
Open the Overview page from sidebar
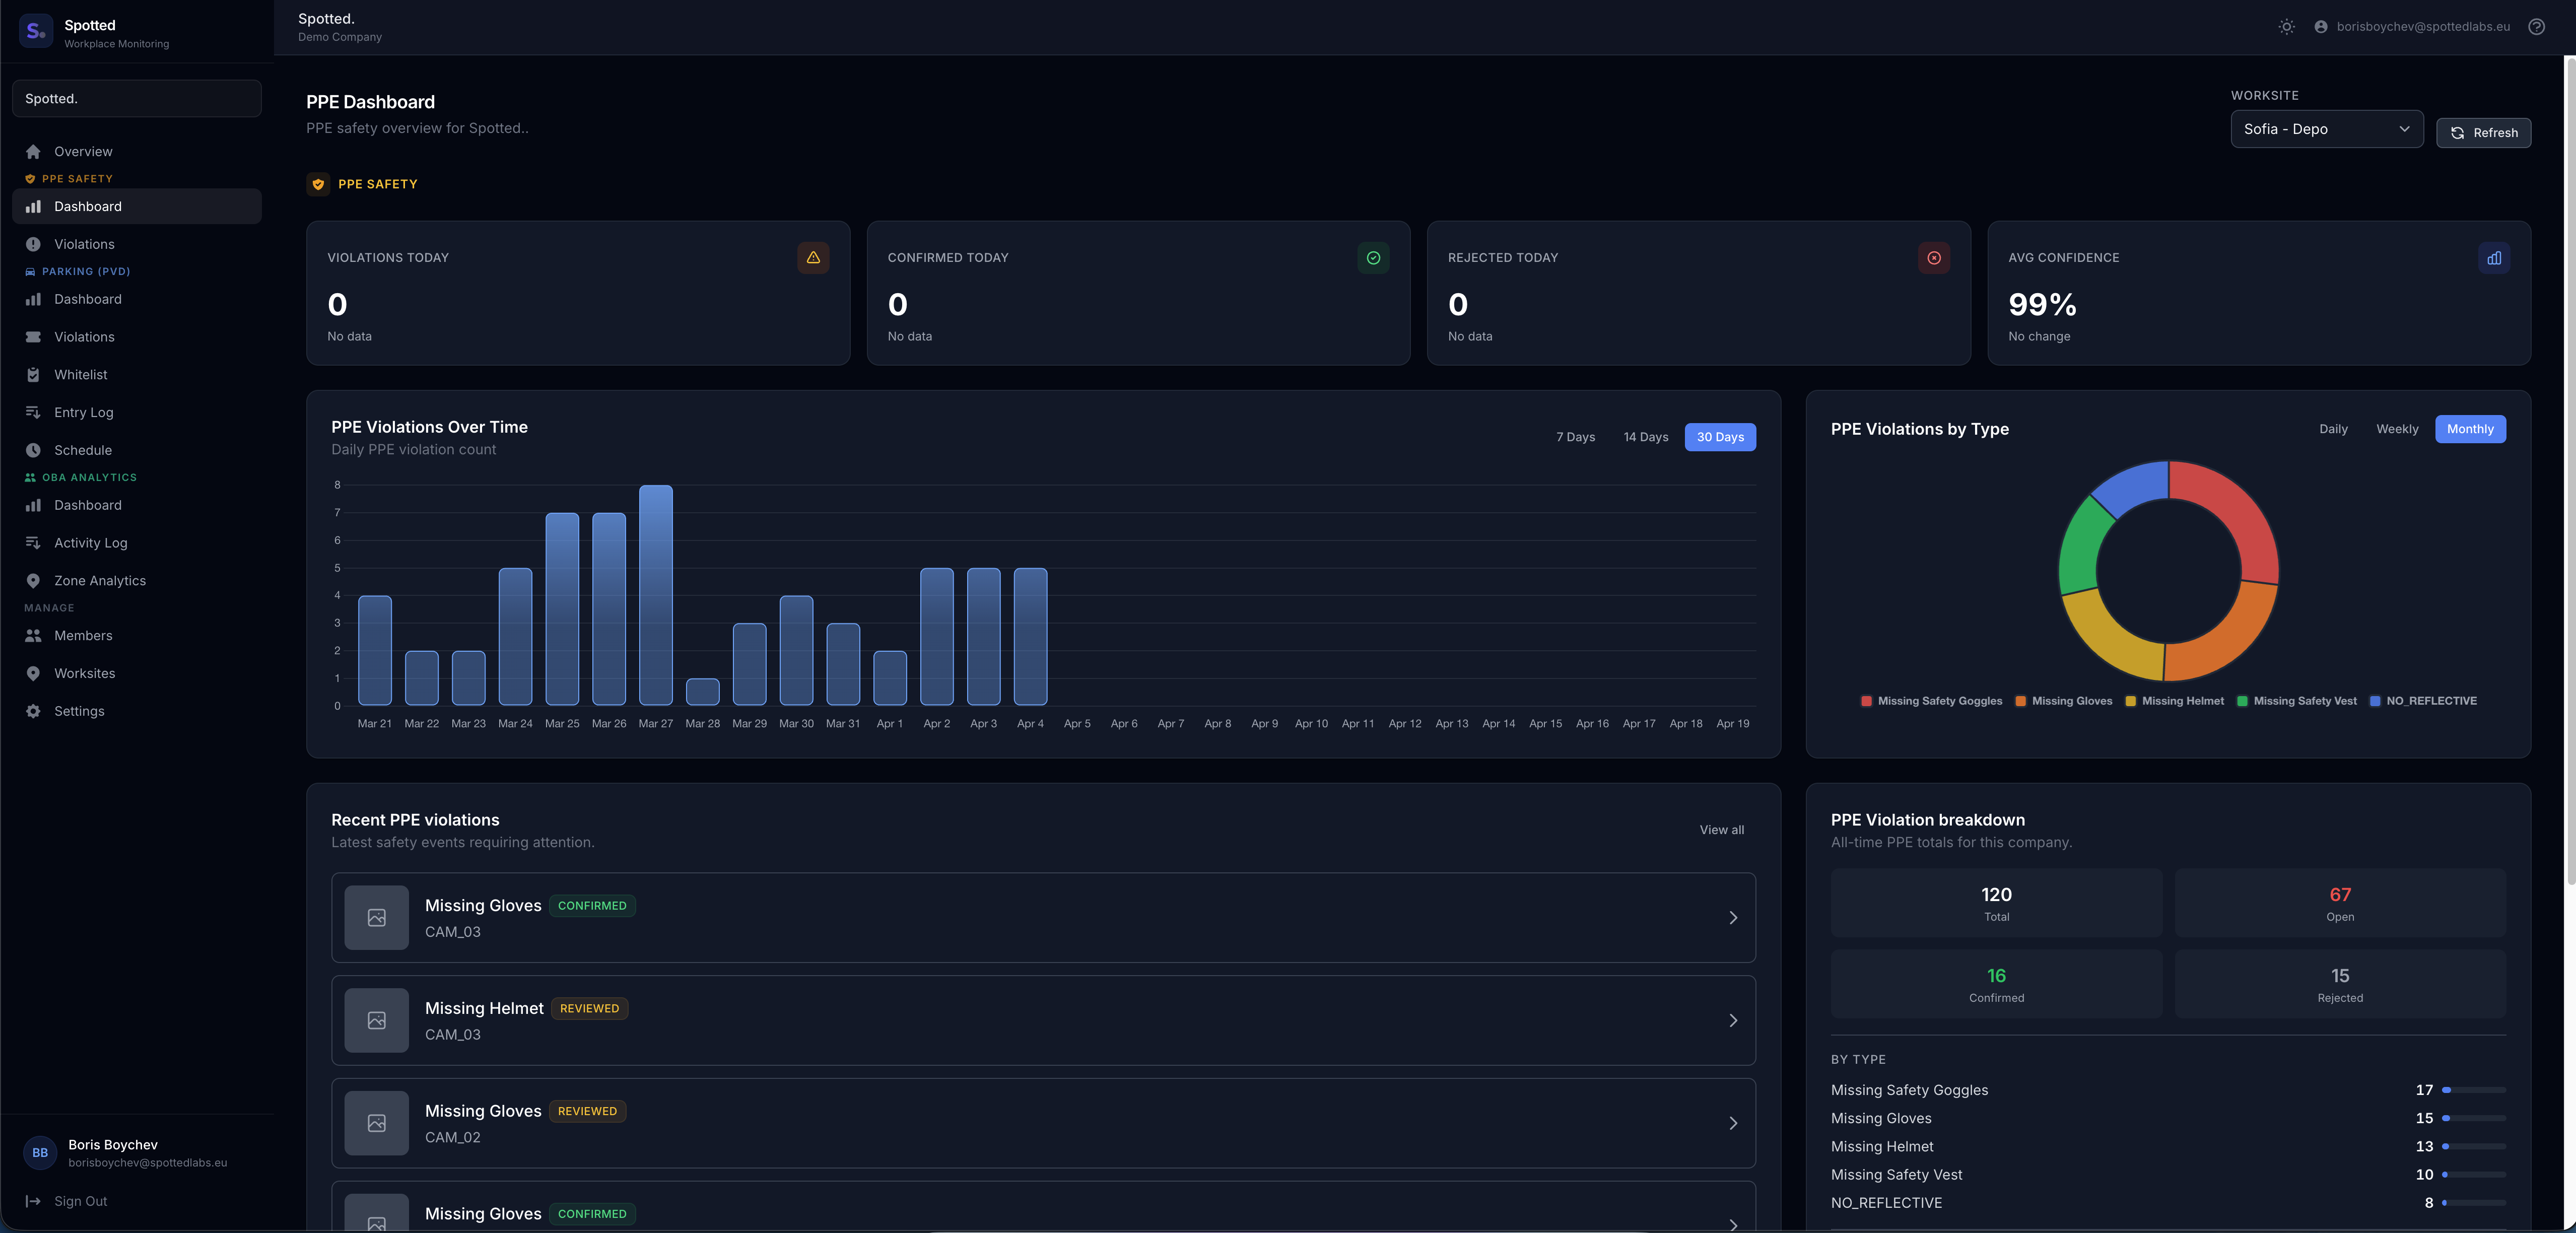[84, 151]
